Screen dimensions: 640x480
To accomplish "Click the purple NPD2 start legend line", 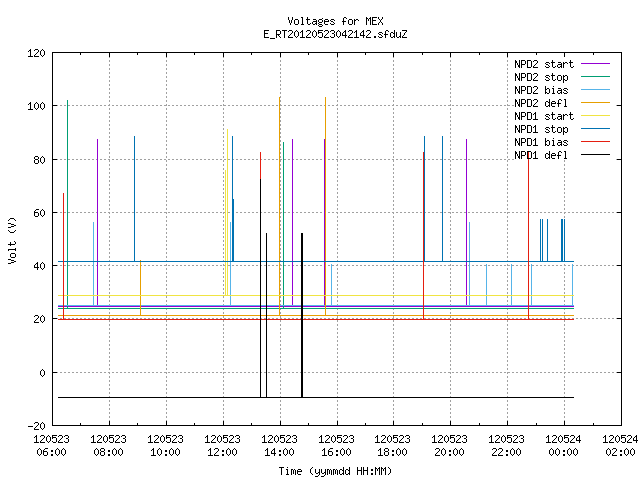I will tap(595, 64).
